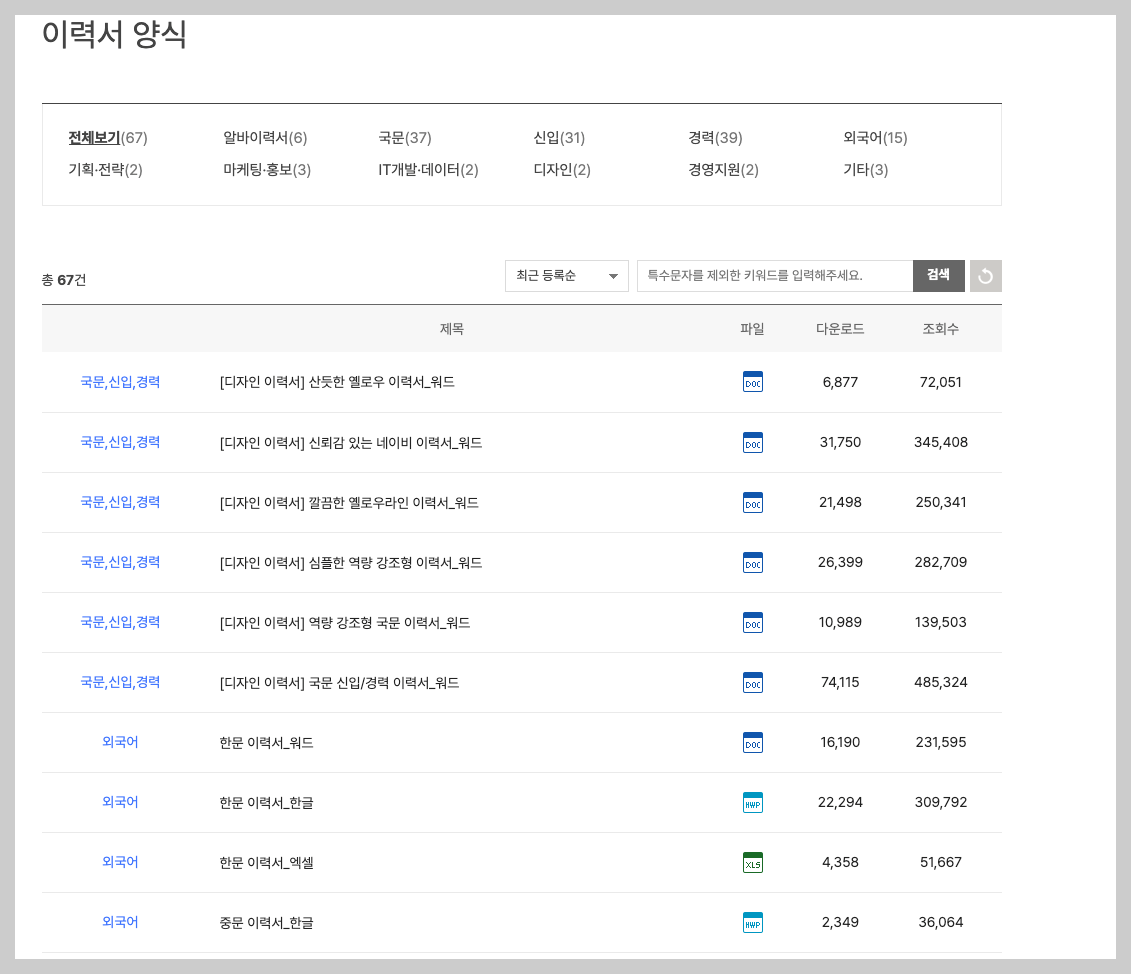Select the 알바이력서(6) filter tab
This screenshot has height=974, width=1131.
pos(264,138)
